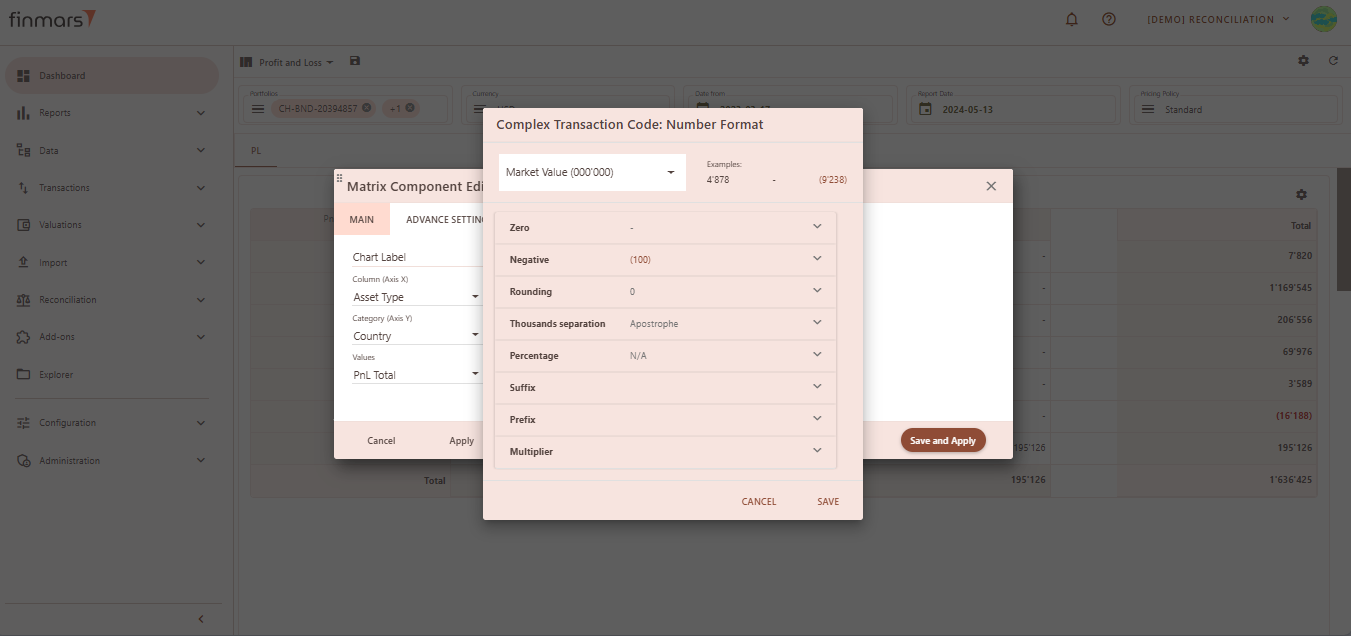Click the notifications bell icon
The height and width of the screenshot is (636, 1351).
pyautogui.click(x=1072, y=20)
